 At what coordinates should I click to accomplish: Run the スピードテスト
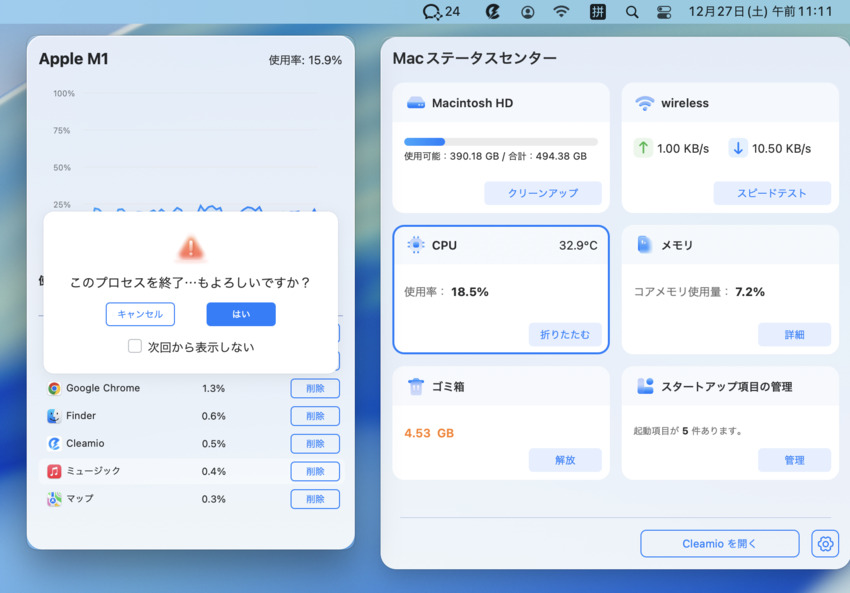click(x=772, y=194)
